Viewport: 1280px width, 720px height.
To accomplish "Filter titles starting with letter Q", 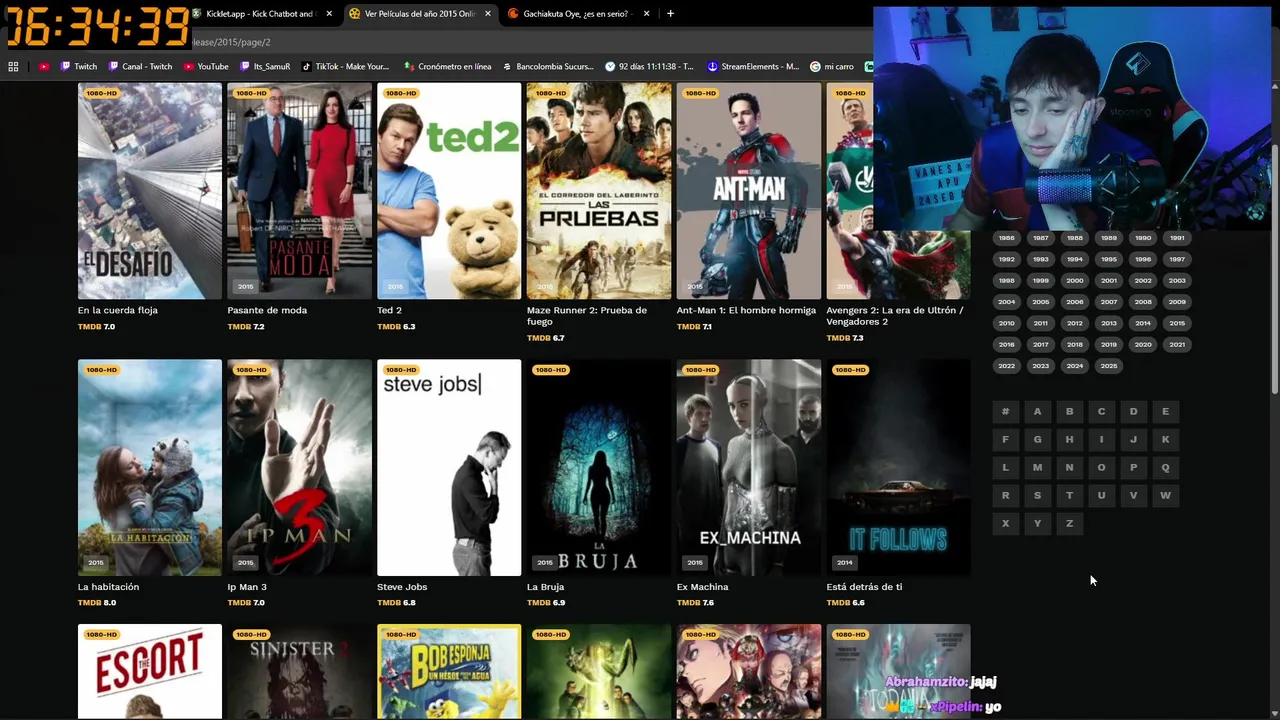I will (x=1165, y=468).
